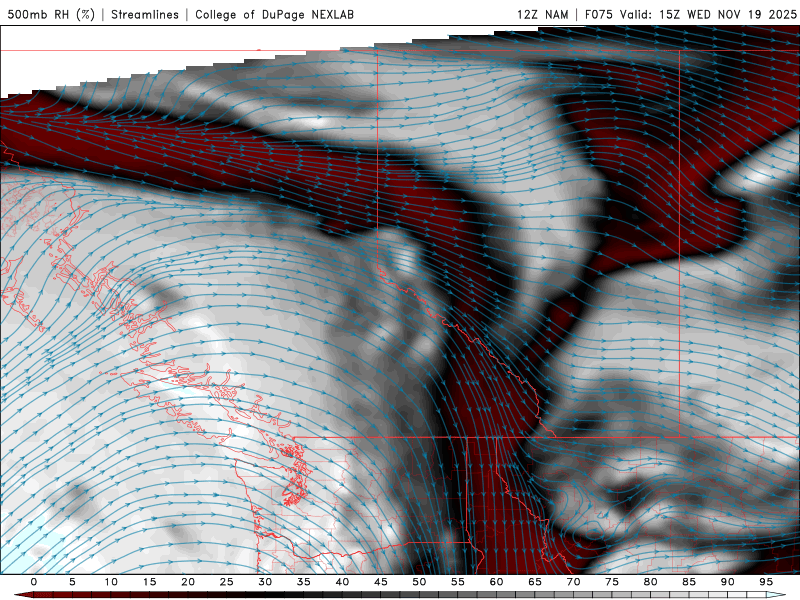Select the "F075" forecast hour text
Screen dimensions: 800x600
(x=598, y=14)
